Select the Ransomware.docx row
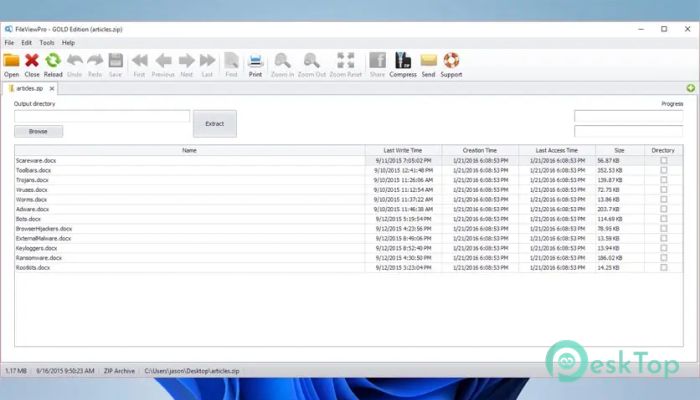The height and width of the screenshot is (400, 700). click(x=348, y=258)
